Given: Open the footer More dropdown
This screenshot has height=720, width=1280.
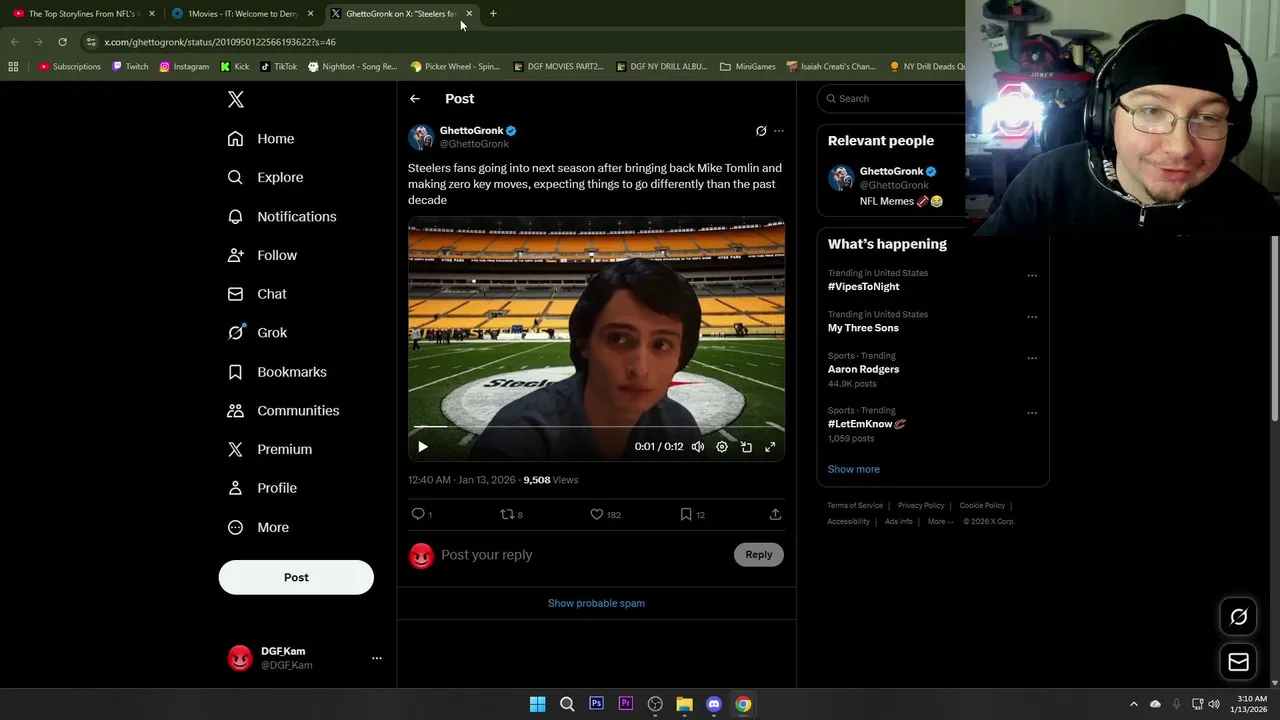Looking at the screenshot, I should [939, 522].
